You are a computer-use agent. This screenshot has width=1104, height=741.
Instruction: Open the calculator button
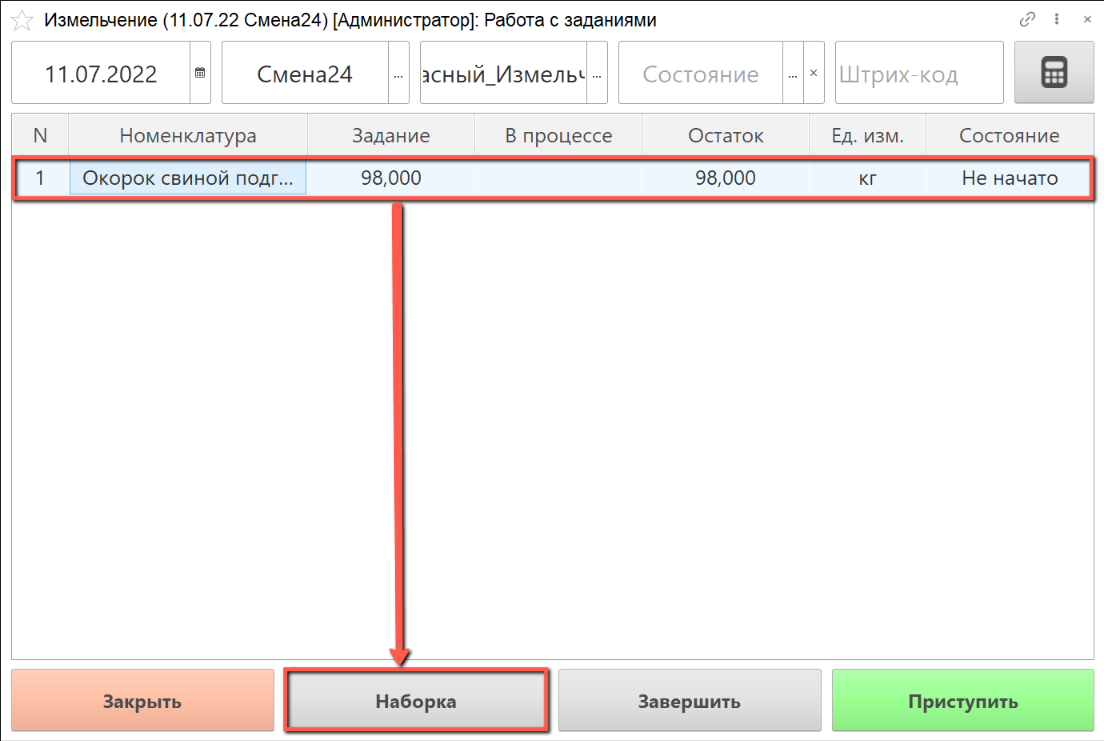click(1054, 73)
